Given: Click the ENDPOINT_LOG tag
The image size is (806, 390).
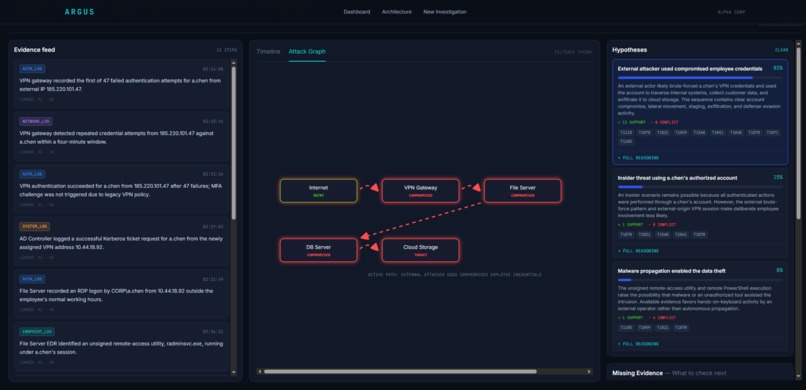Looking at the screenshot, I should coord(36,332).
